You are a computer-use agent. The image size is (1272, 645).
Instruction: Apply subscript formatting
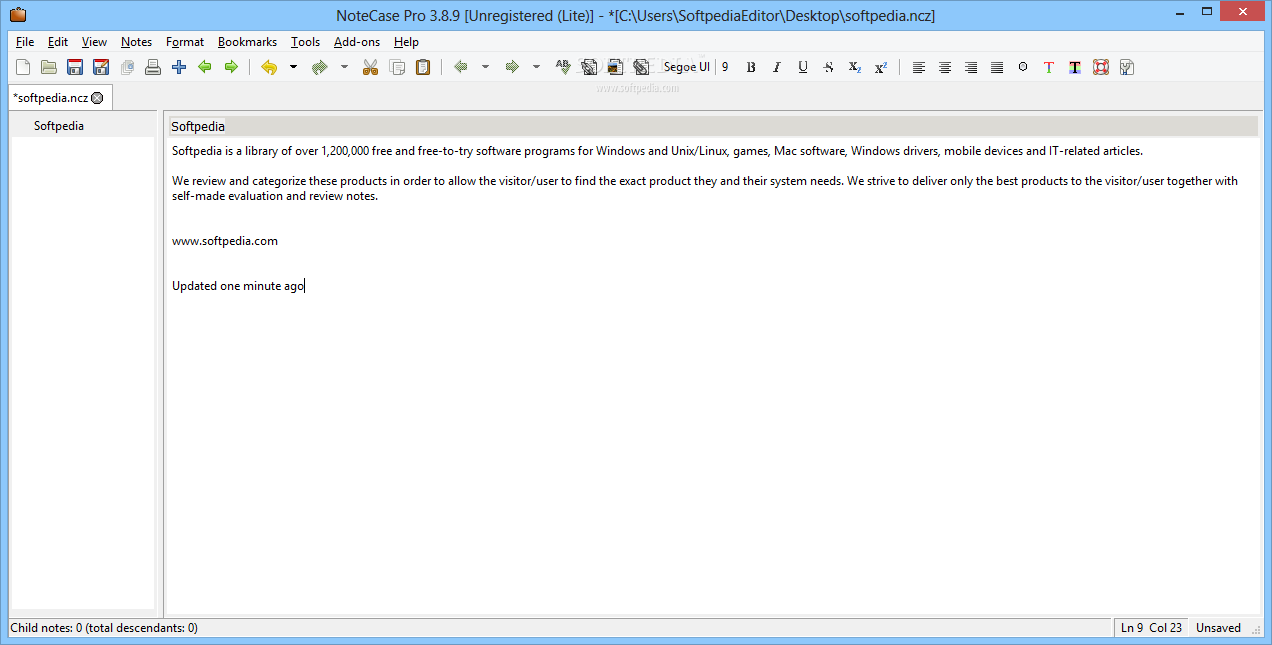tap(855, 67)
